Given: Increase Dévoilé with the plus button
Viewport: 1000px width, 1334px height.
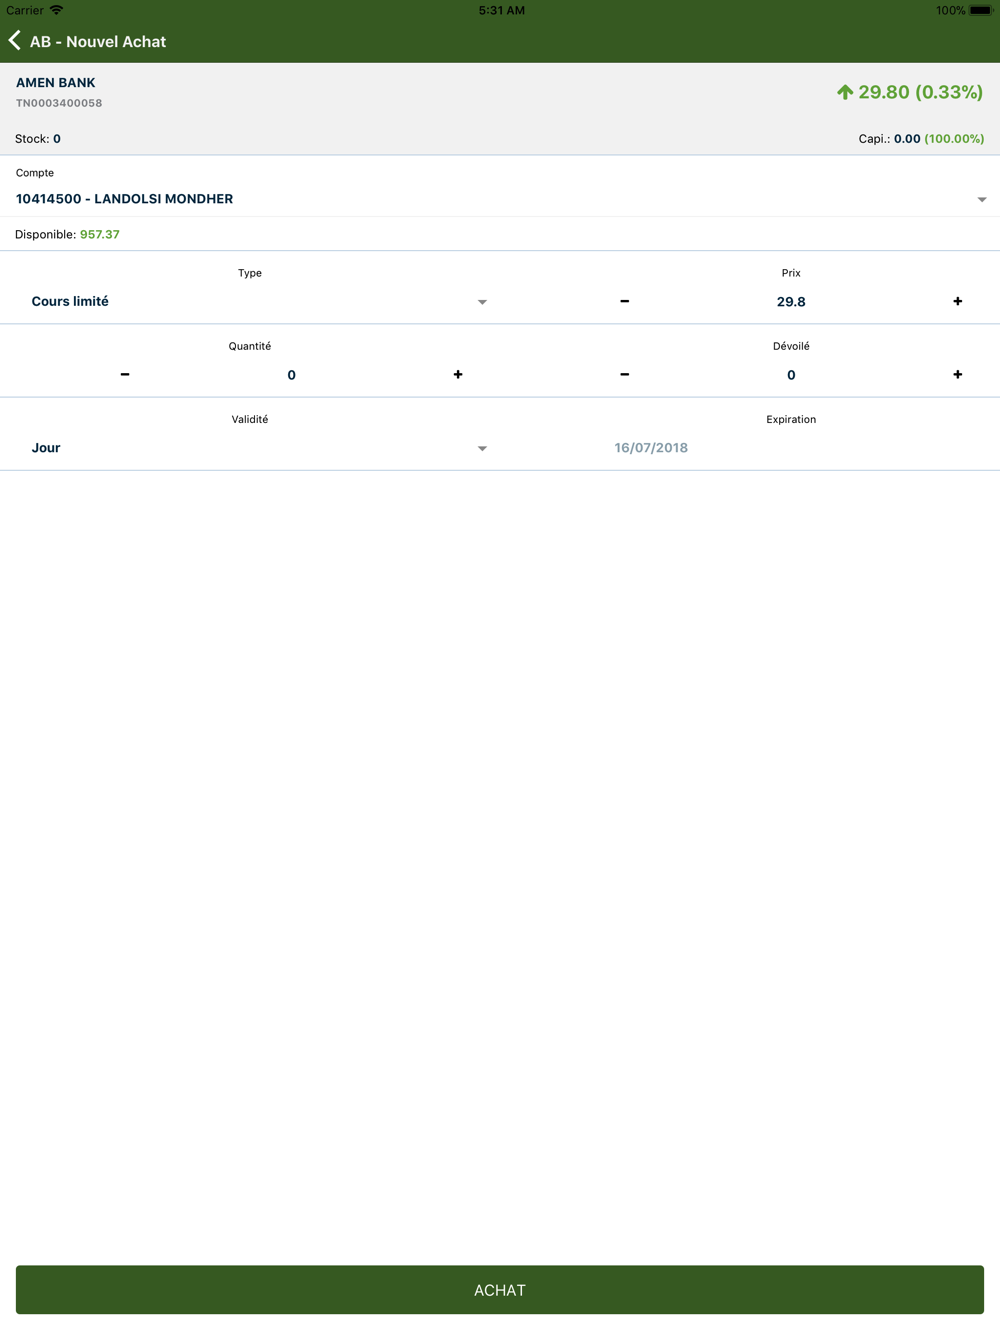Looking at the screenshot, I should 958,374.
